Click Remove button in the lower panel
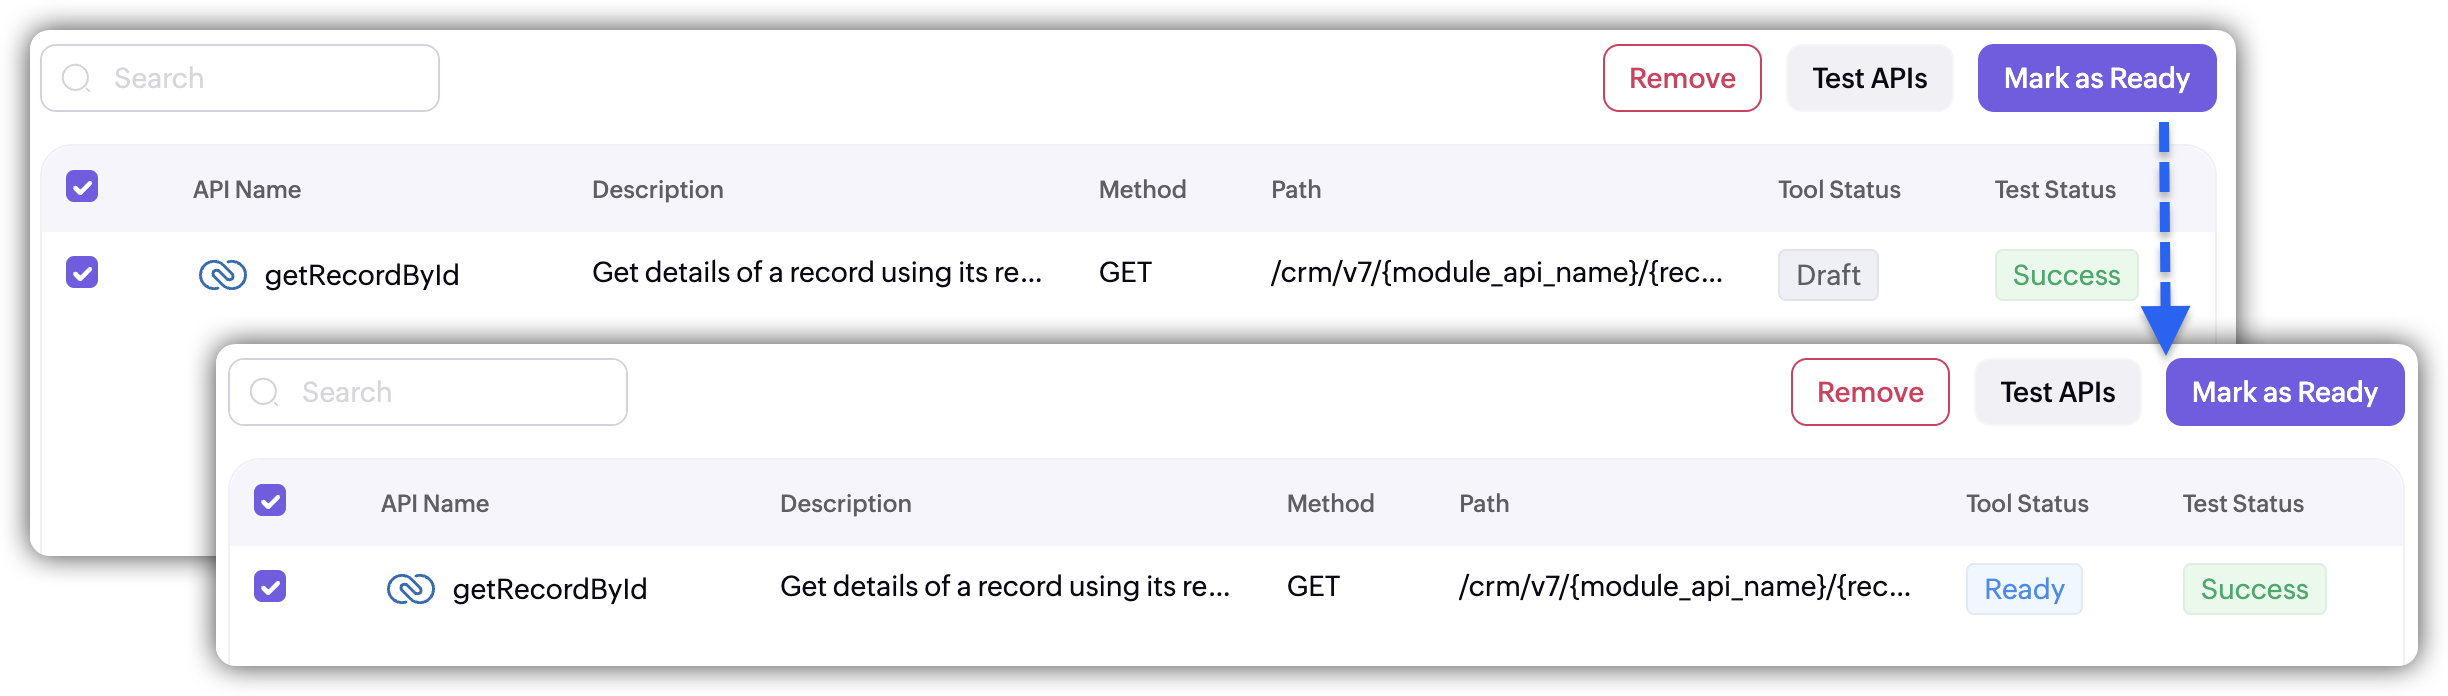The width and height of the screenshot is (2448, 696). click(x=1870, y=392)
